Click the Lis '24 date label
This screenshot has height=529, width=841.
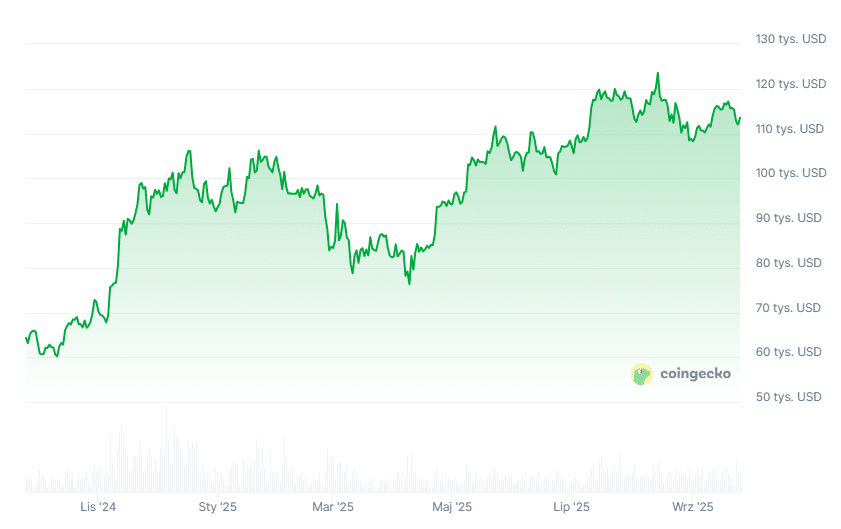98,508
